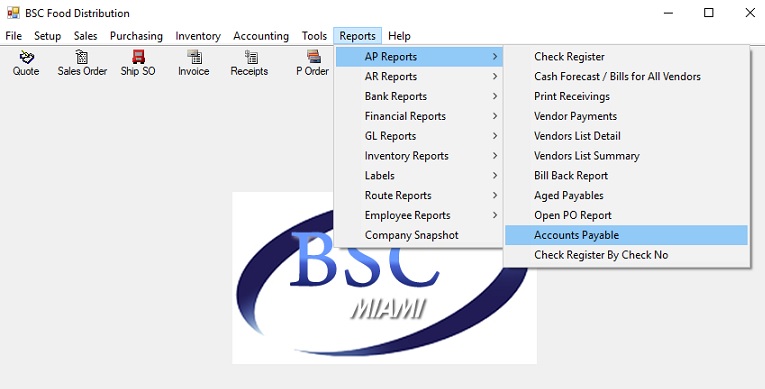Click the arrow beside Bank Reports
The width and height of the screenshot is (765, 389).
(x=495, y=97)
